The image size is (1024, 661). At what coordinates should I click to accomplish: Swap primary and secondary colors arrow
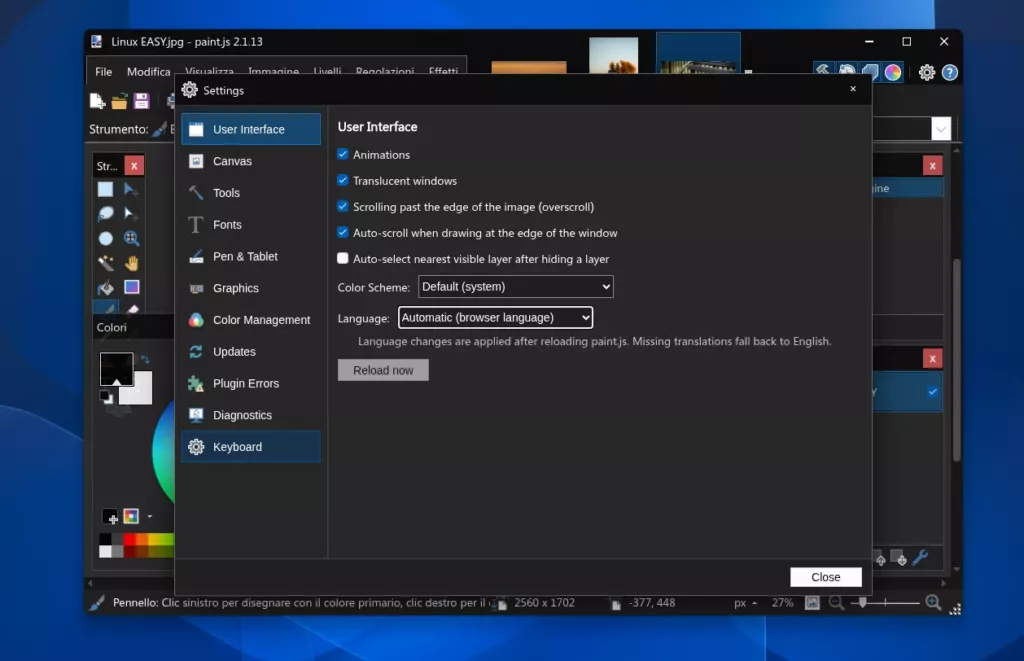tap(145, 359)
